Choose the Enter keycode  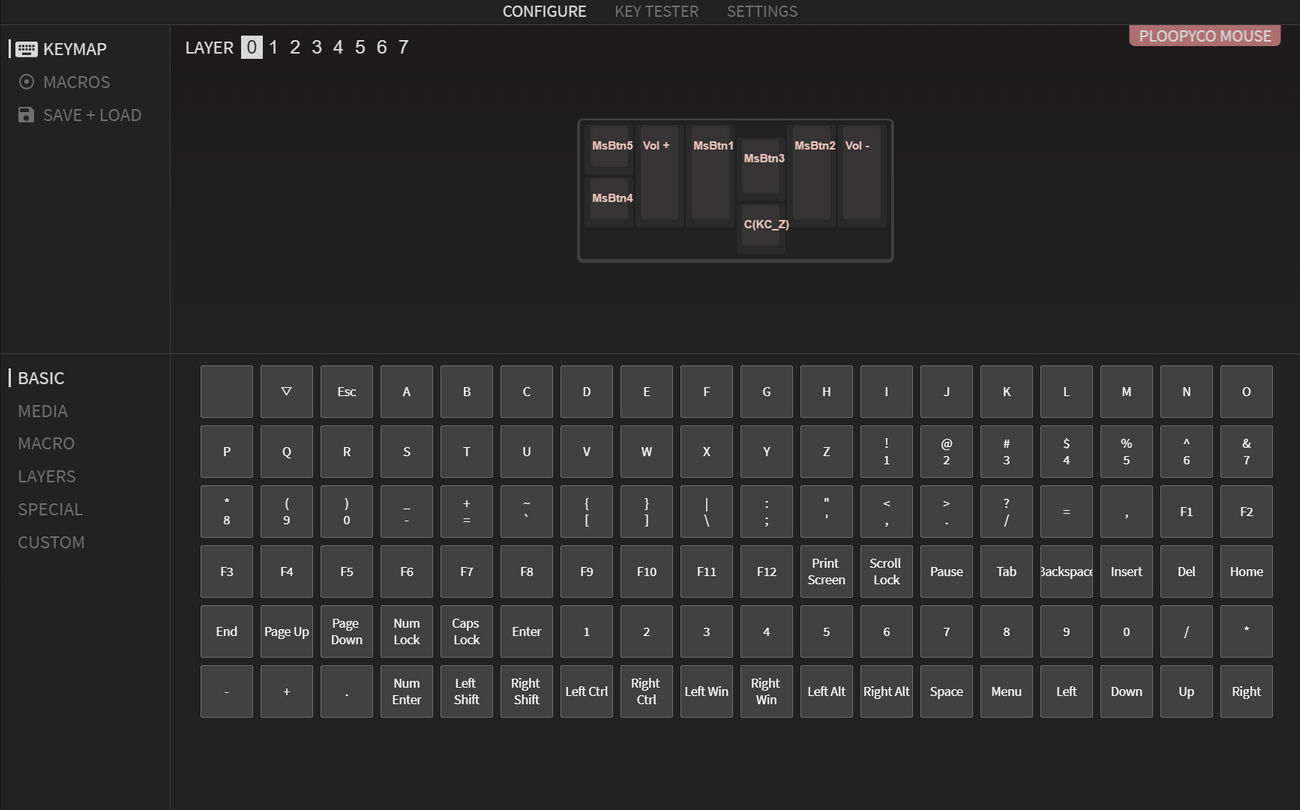pyautogui.click(x=526, y=631)
